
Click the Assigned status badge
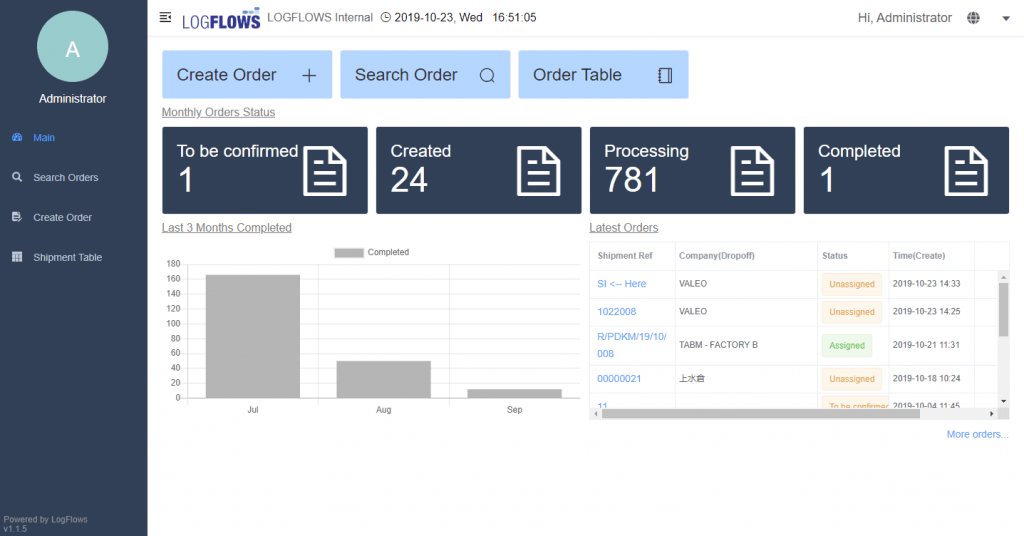pyautogui.click(x=846, y=345)
